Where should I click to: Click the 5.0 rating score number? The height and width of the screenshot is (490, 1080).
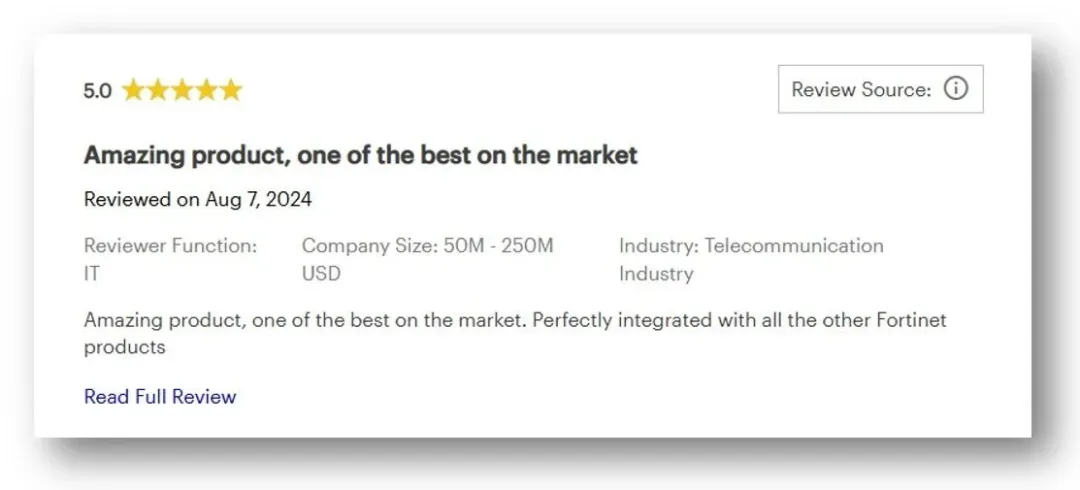(97, 91)
